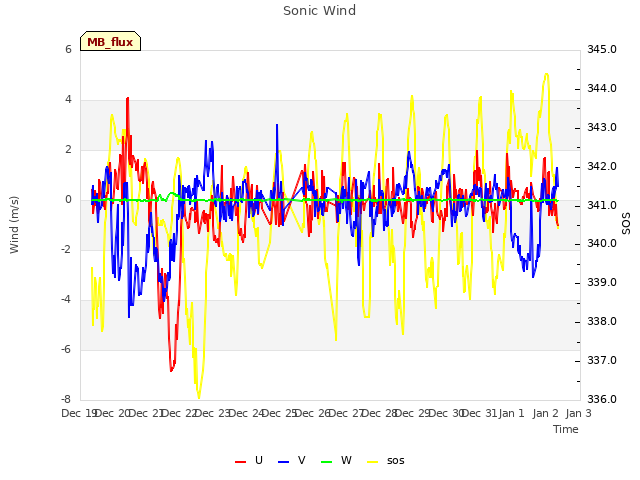The height and width of the screenshot is (480, 640).
Task: Click the W legend label
Action: coord(346,460)
